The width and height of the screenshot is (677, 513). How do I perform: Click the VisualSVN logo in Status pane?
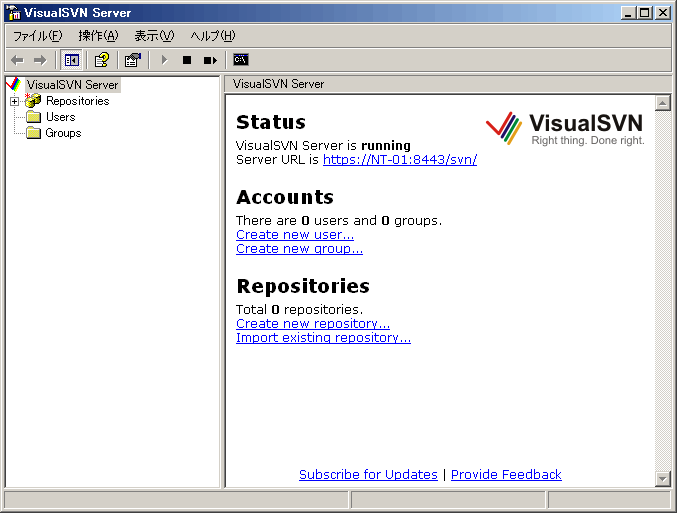565,128
